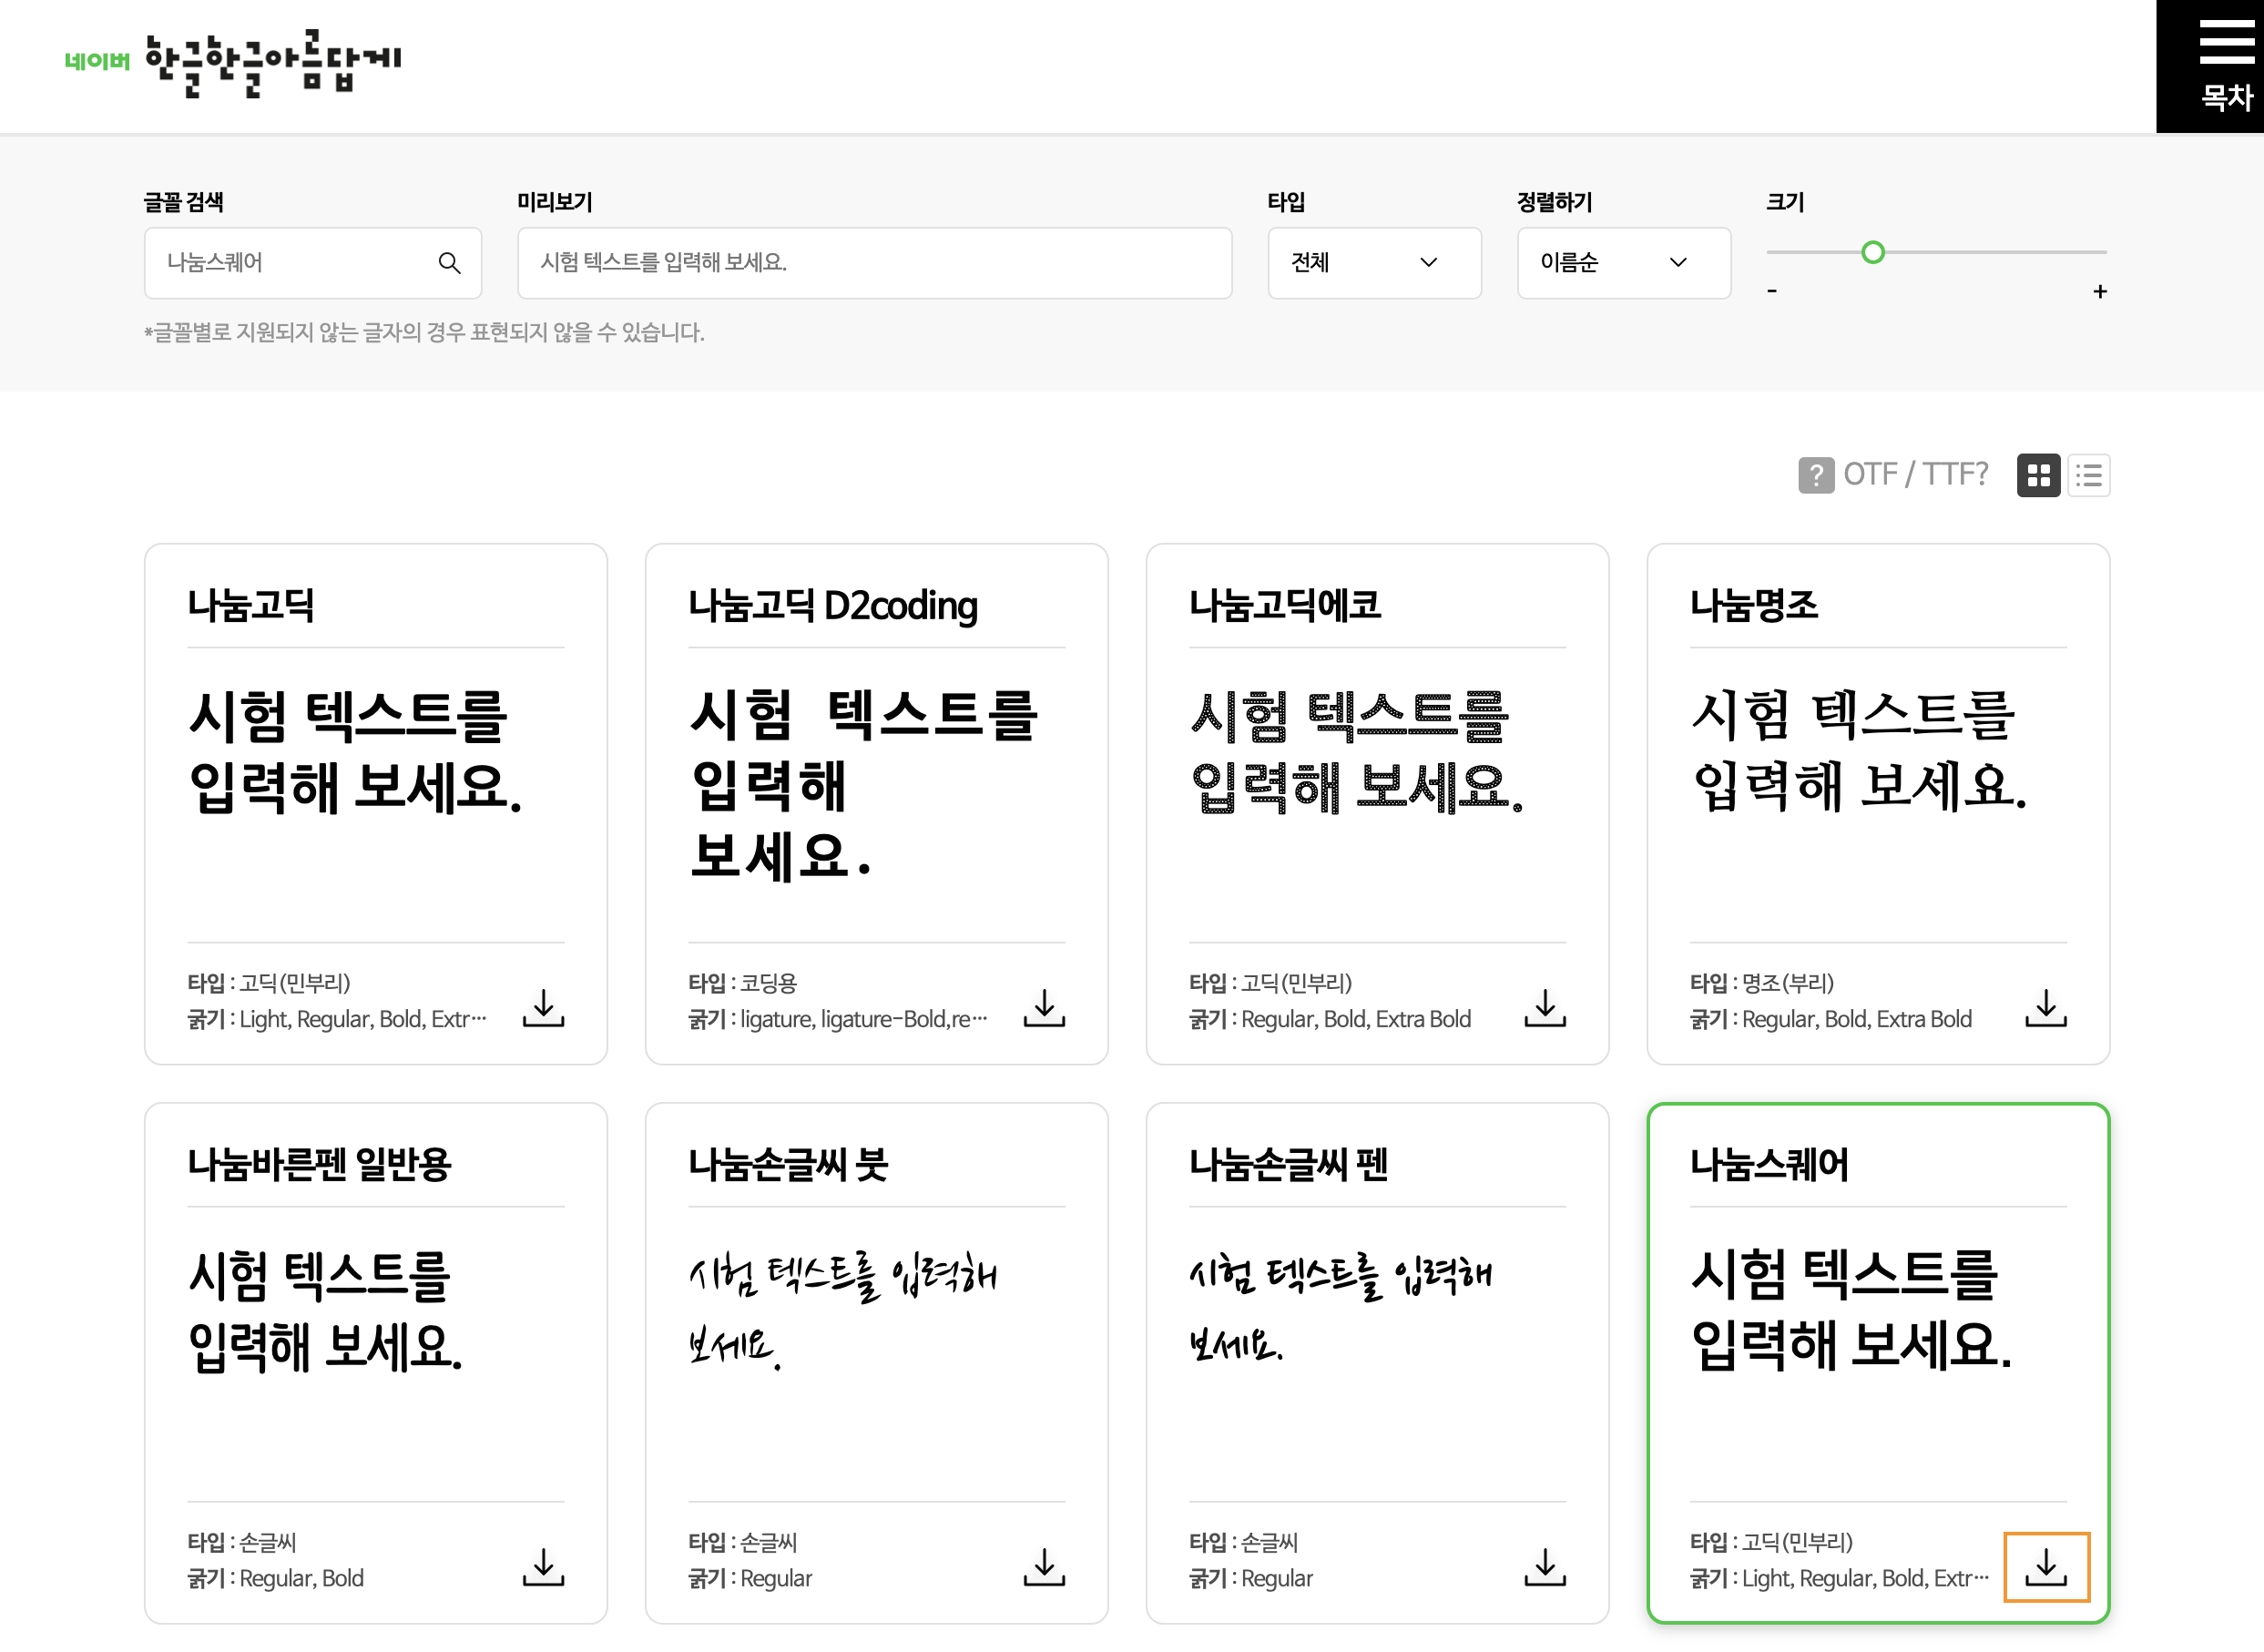Download the 나눔손글씨 붓 font
The height and width of the screenshot is (1652, 2264).
(x=1044, y=1566)
